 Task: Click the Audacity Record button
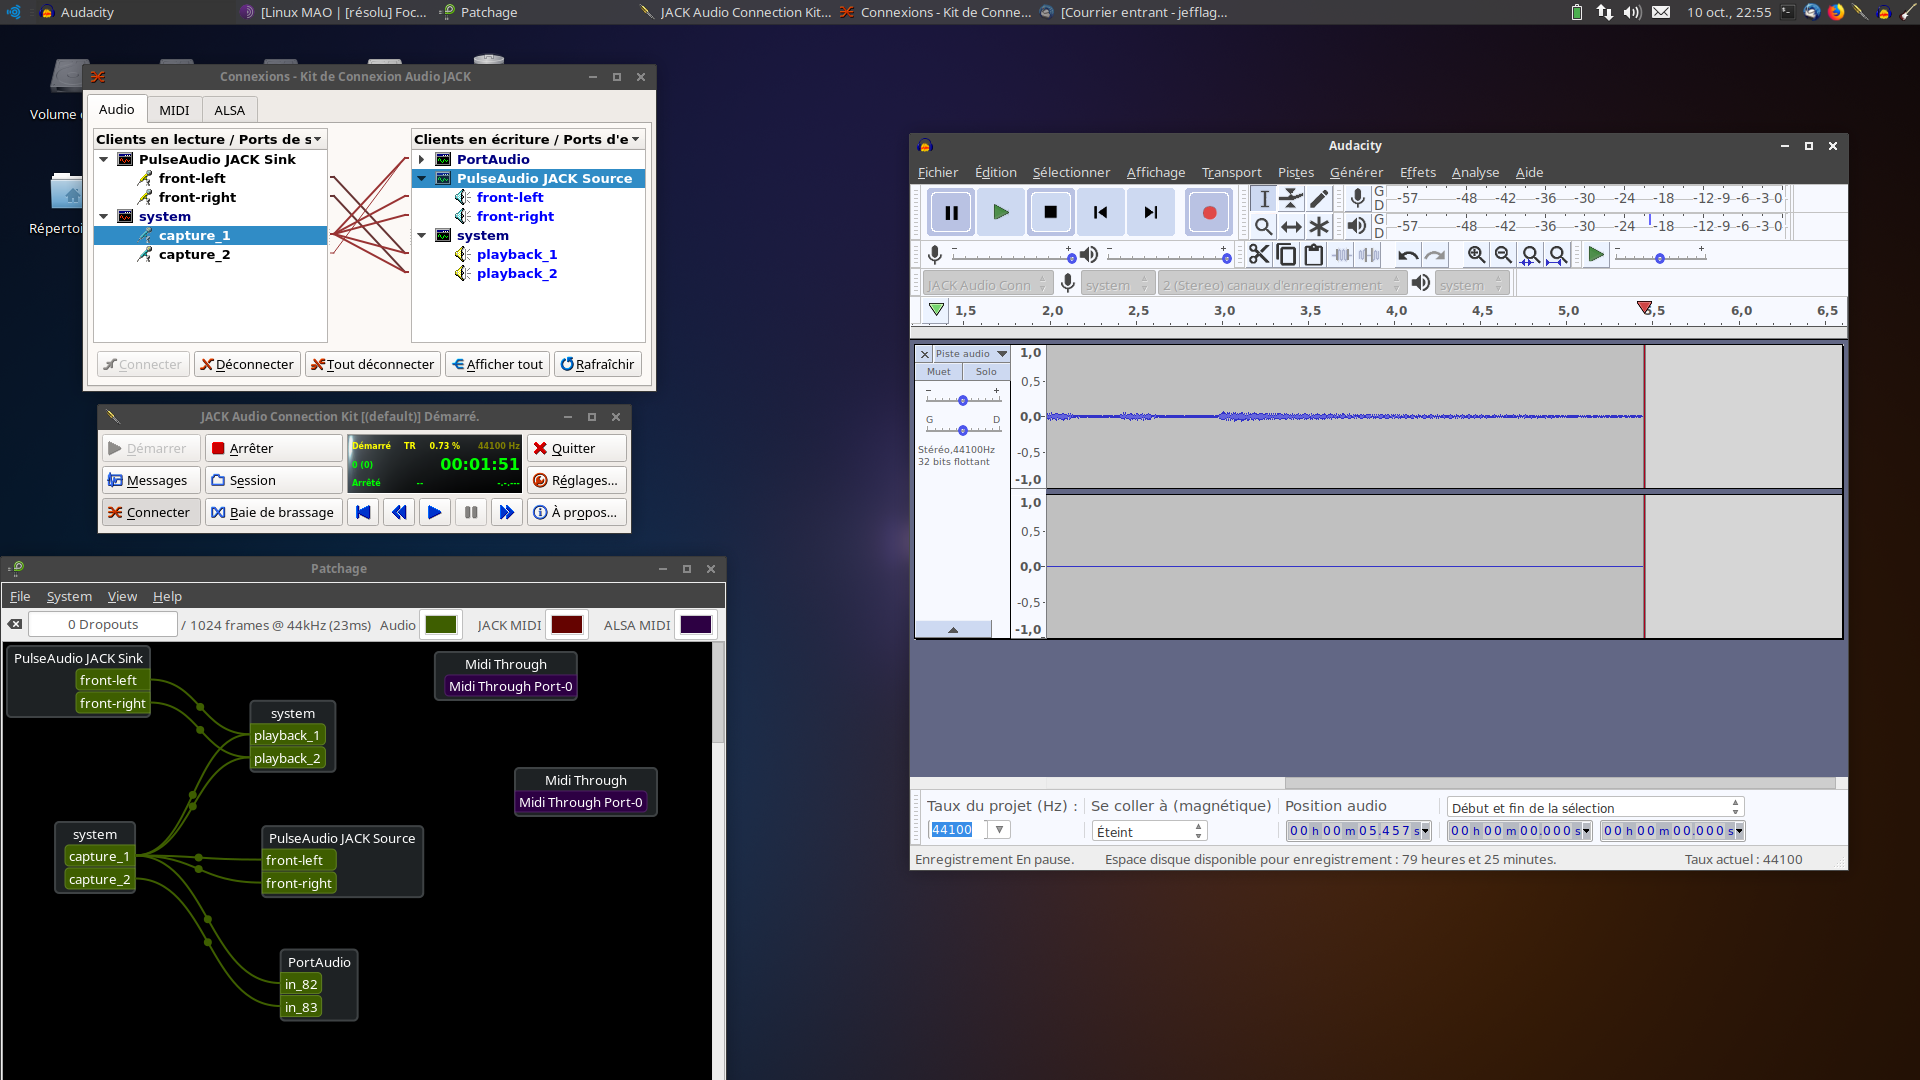point(1208,212)
